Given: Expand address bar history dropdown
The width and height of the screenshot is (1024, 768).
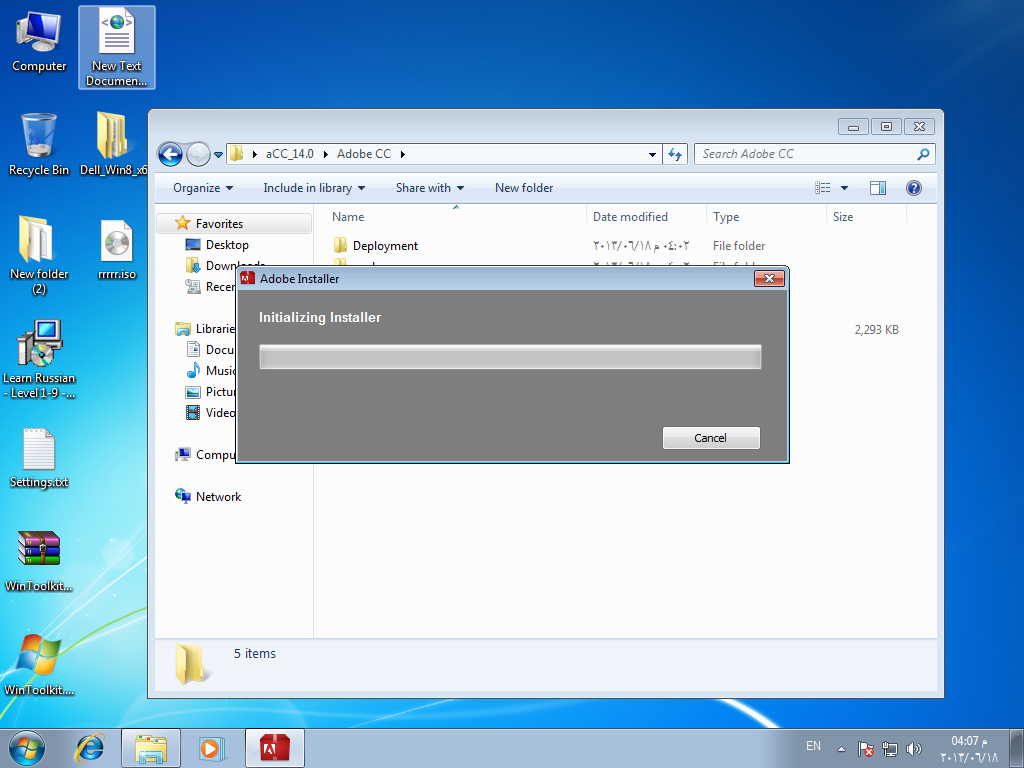Looking at the screenshot, I should point(652,155).
